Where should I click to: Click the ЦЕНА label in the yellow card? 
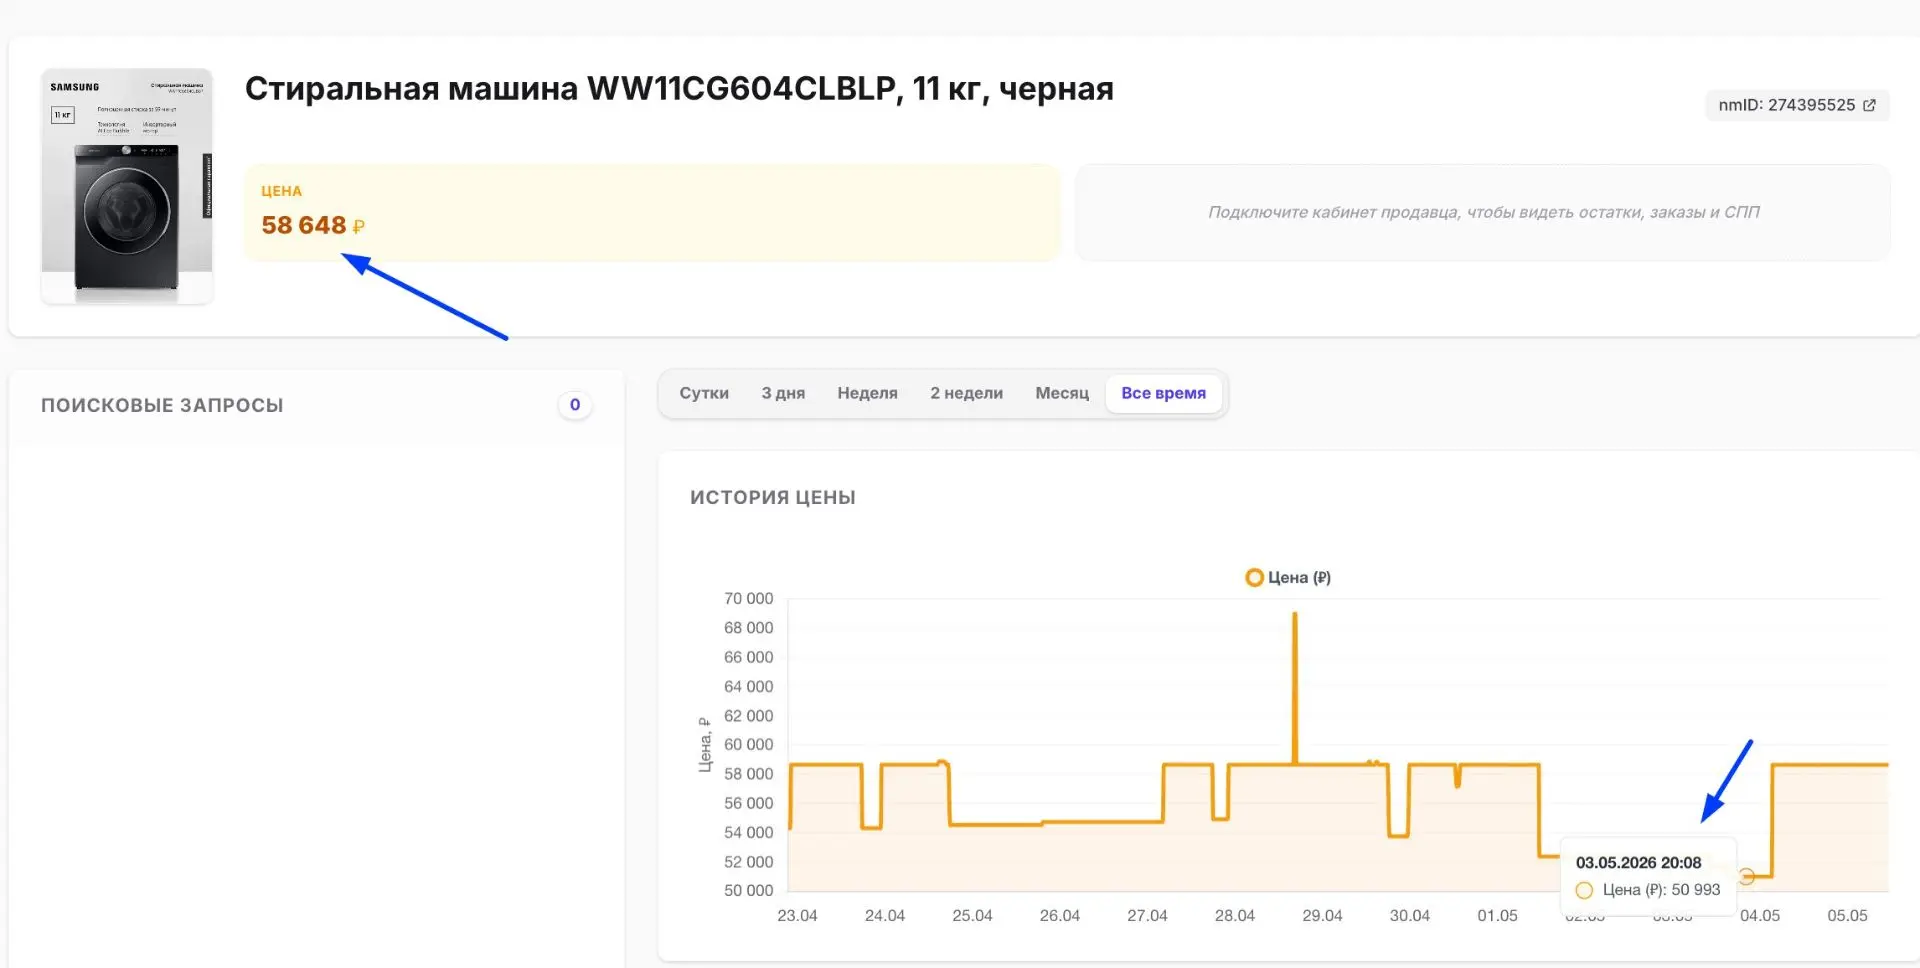tap(281, 191)
